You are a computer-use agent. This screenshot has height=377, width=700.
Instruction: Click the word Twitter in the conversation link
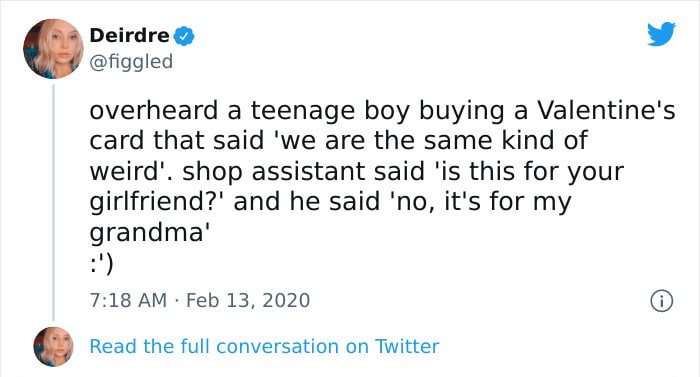(407, 347)
